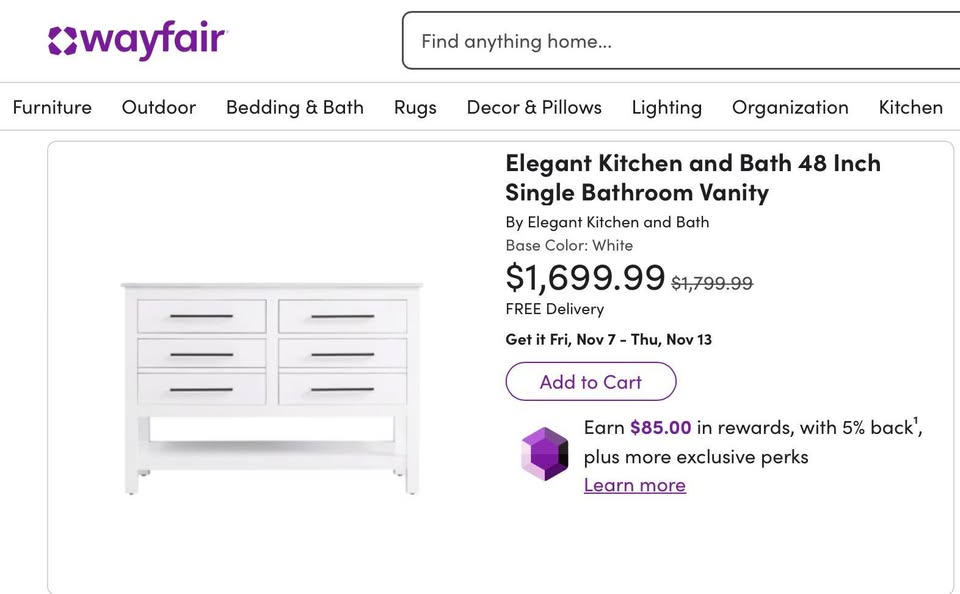Go to Bedding & Bath
The width and height of the screenshot is (960, 594).
pyautogui.click(x=295, y=107)
